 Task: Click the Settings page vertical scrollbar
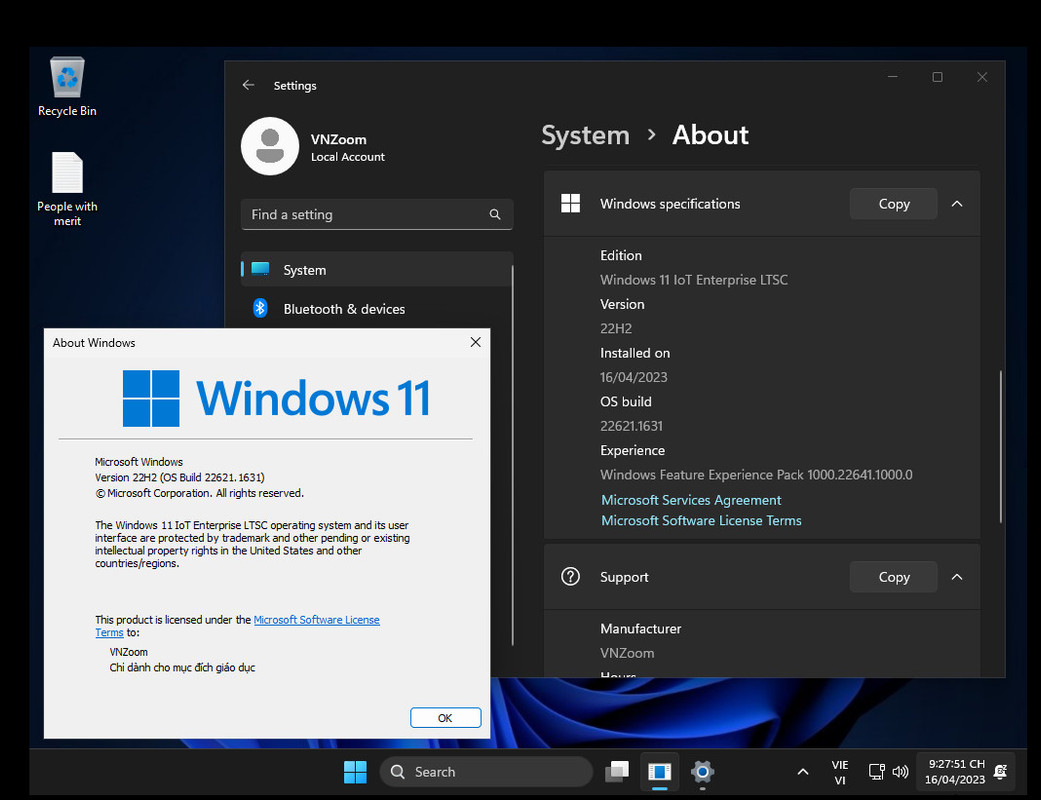pos(1001,445)
